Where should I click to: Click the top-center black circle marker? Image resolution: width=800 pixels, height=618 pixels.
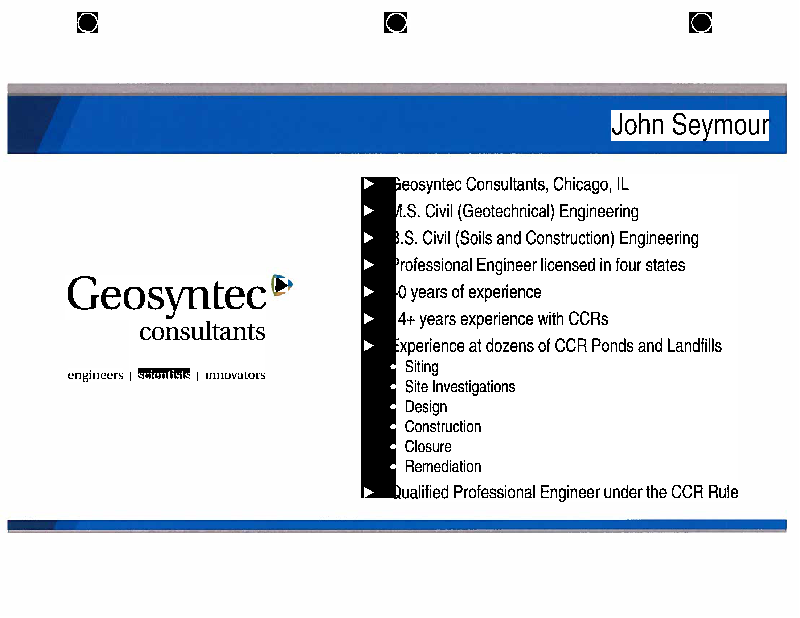396,23
